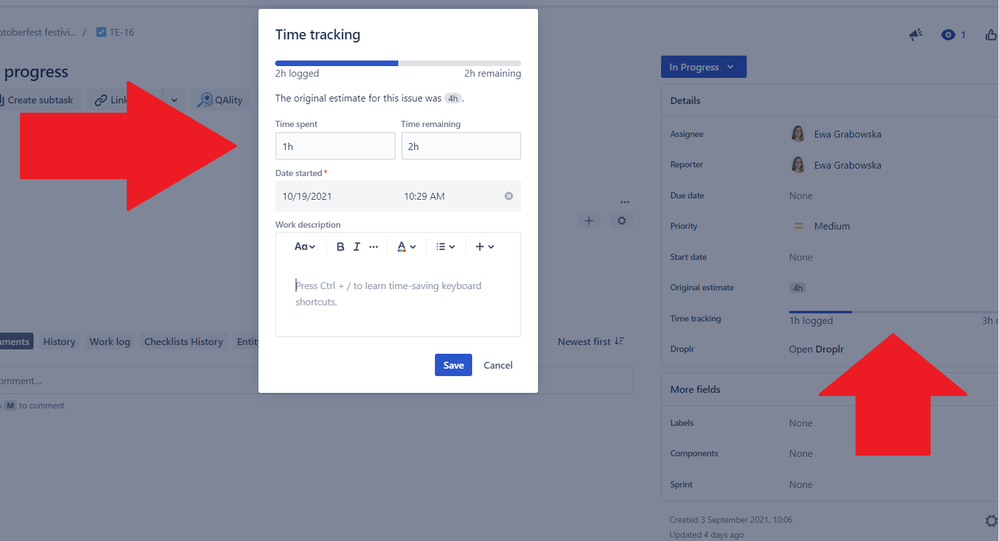Toggle Newest first sort order

tap(591, 342)
